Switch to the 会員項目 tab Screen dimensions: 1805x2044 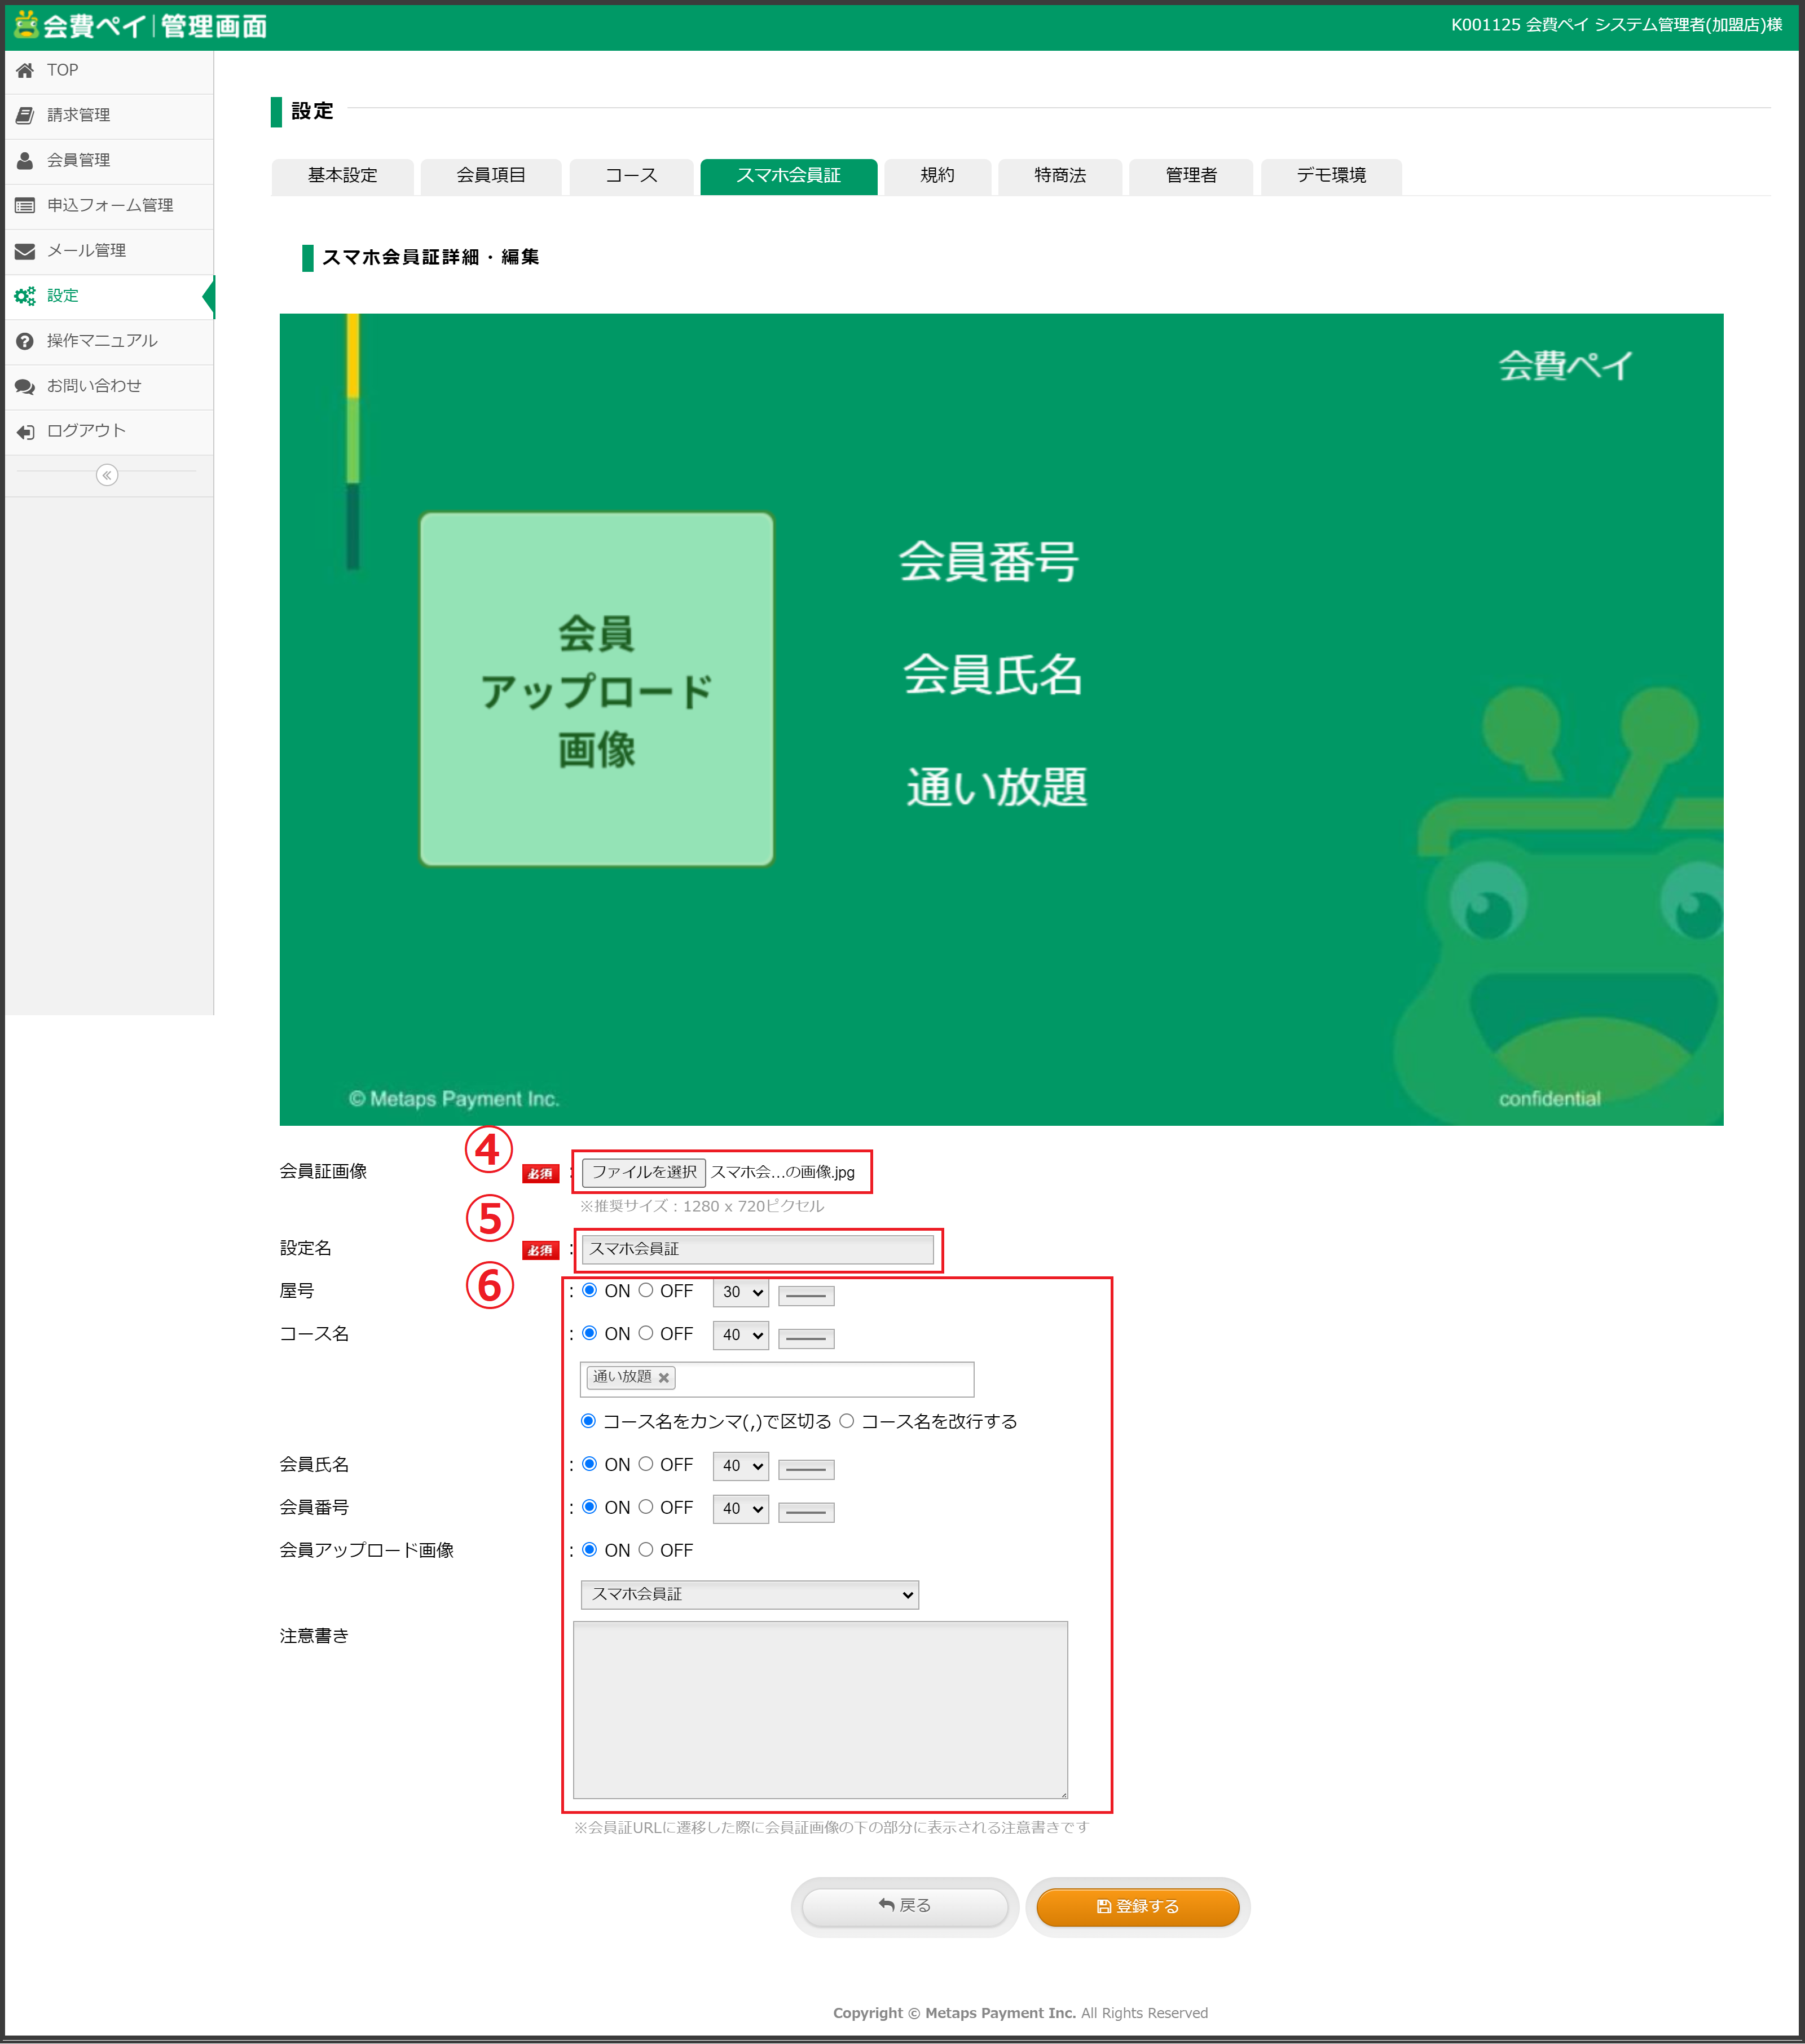[491, 176]
